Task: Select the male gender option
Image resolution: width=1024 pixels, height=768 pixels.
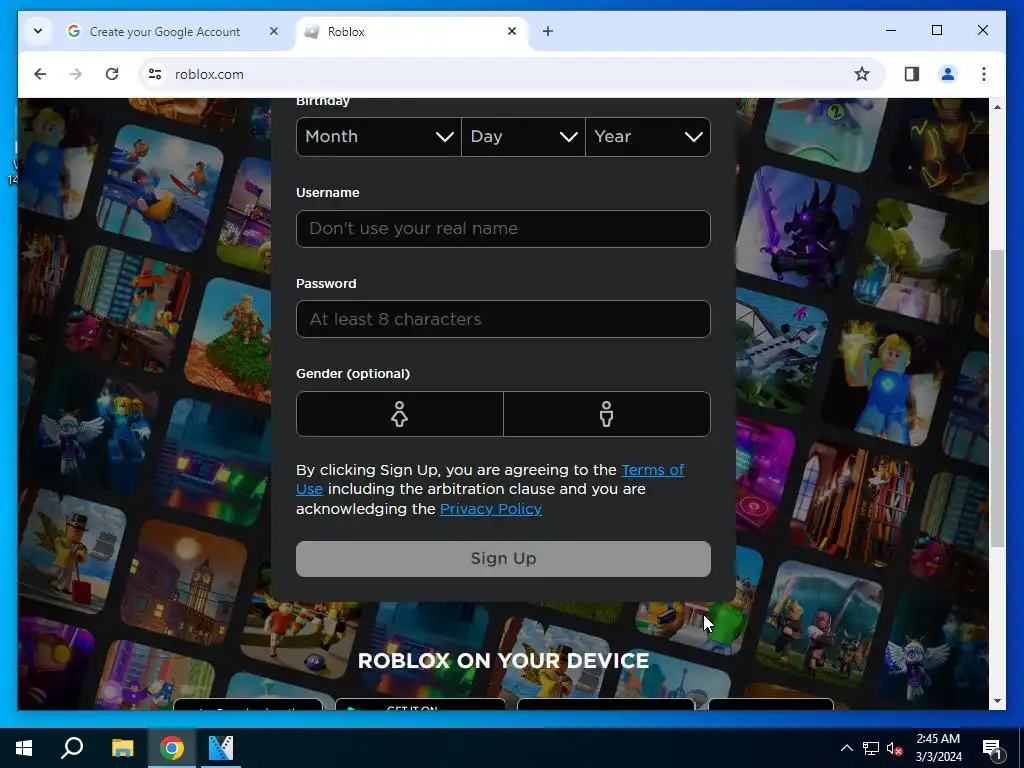Action: click(607, 414)
